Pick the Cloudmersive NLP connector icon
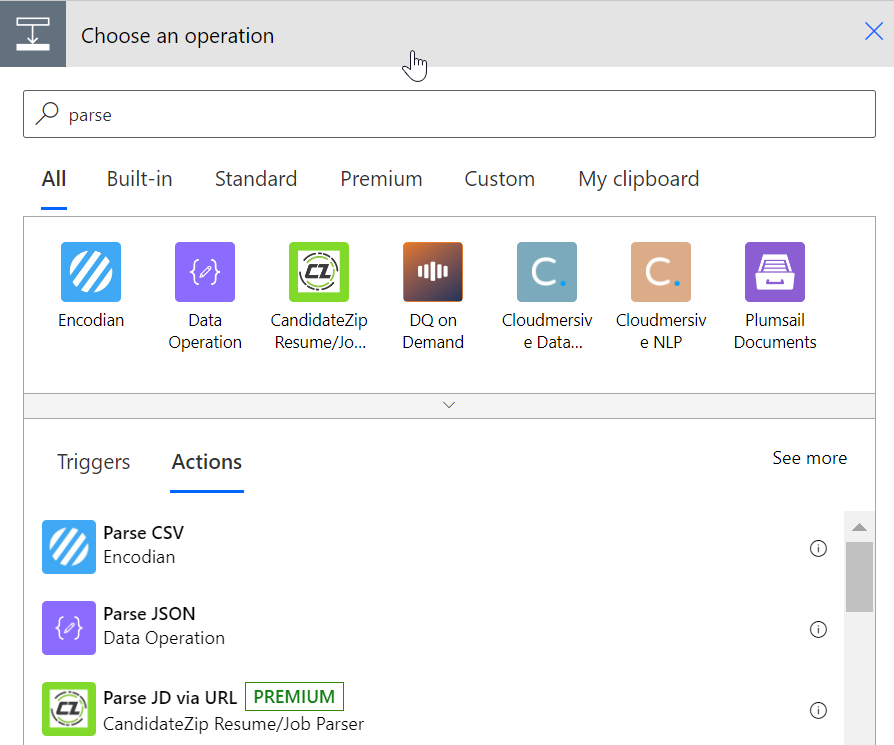This screenshot has height=745, width=894. tap(661, 272)
